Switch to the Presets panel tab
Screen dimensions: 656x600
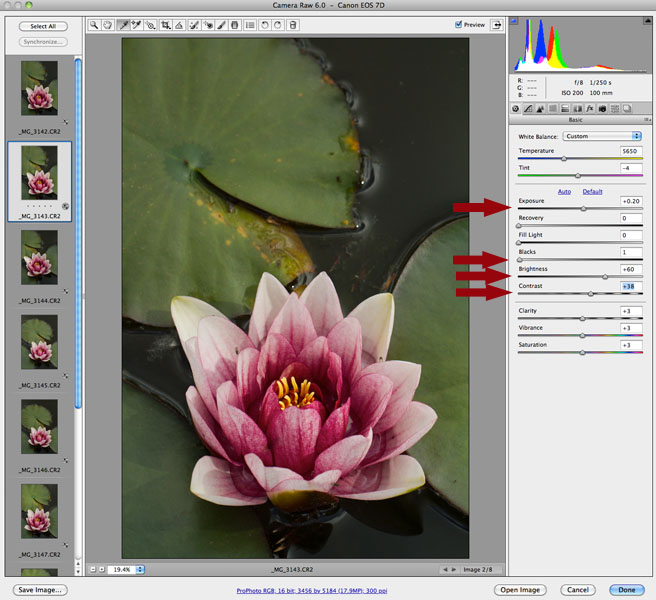tap(615, 109)
